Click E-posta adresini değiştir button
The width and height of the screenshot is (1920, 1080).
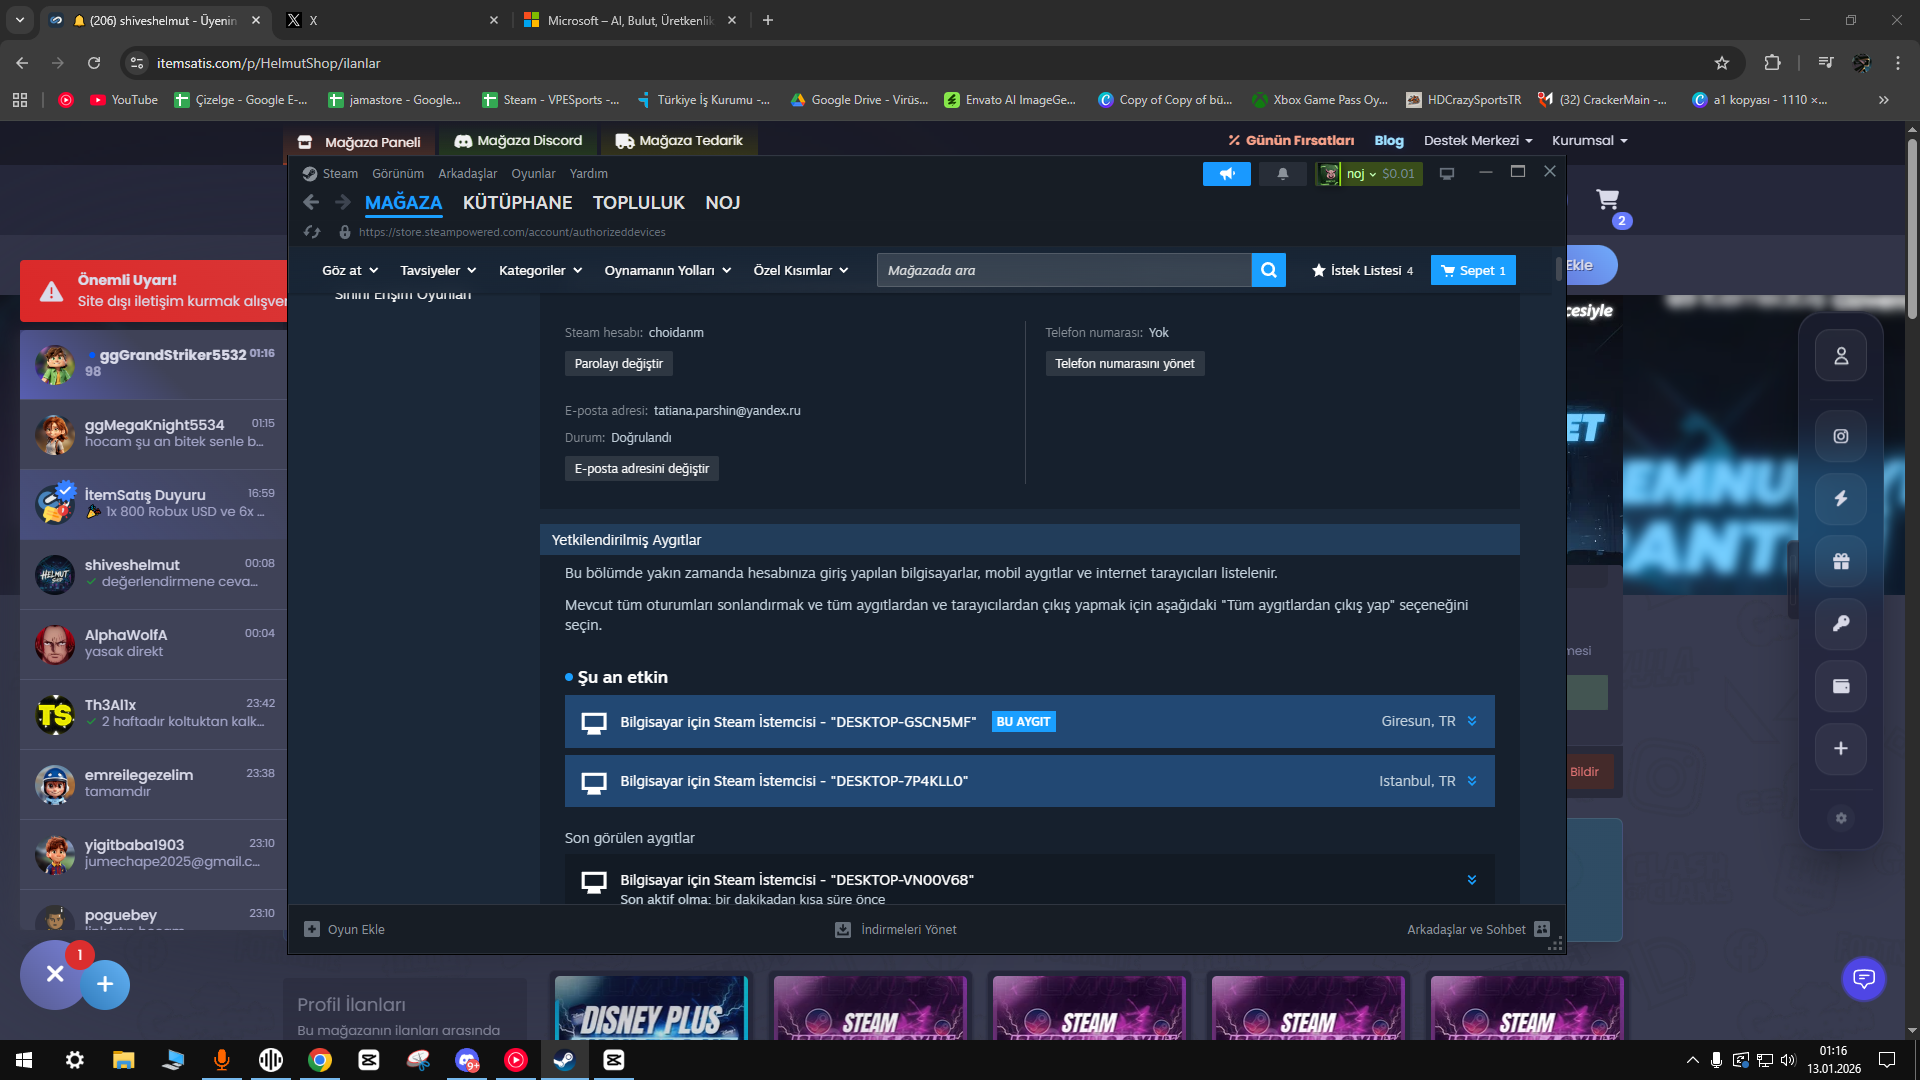point(641,469)
